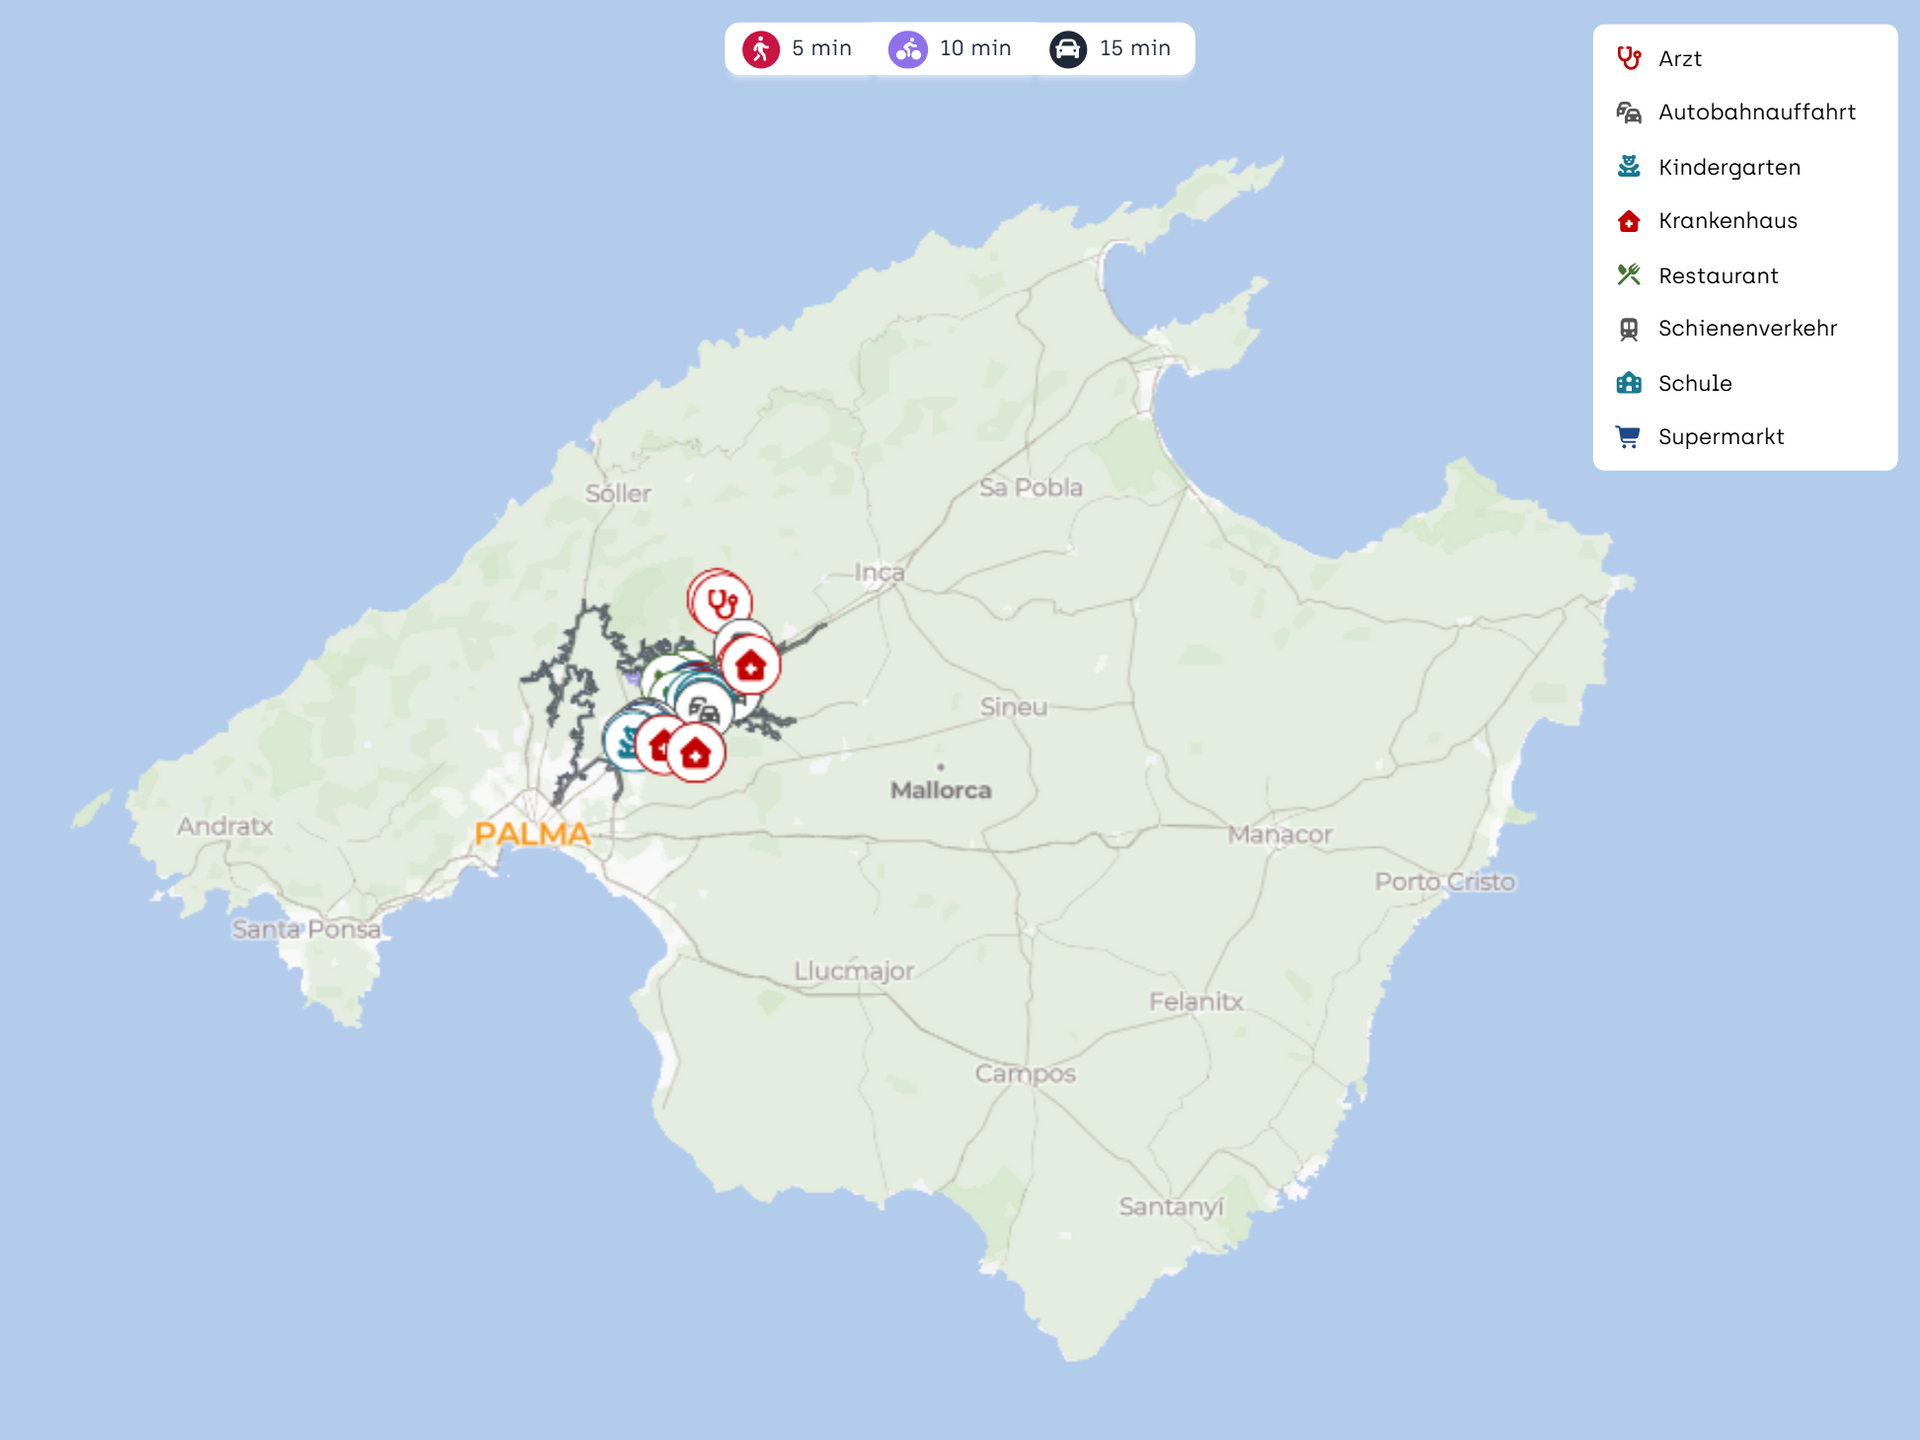Image resolution: width=1920 pixels, height=1440 pixels.
Task: Click the Kindergarten legend label
Action: click(1729, 167)
